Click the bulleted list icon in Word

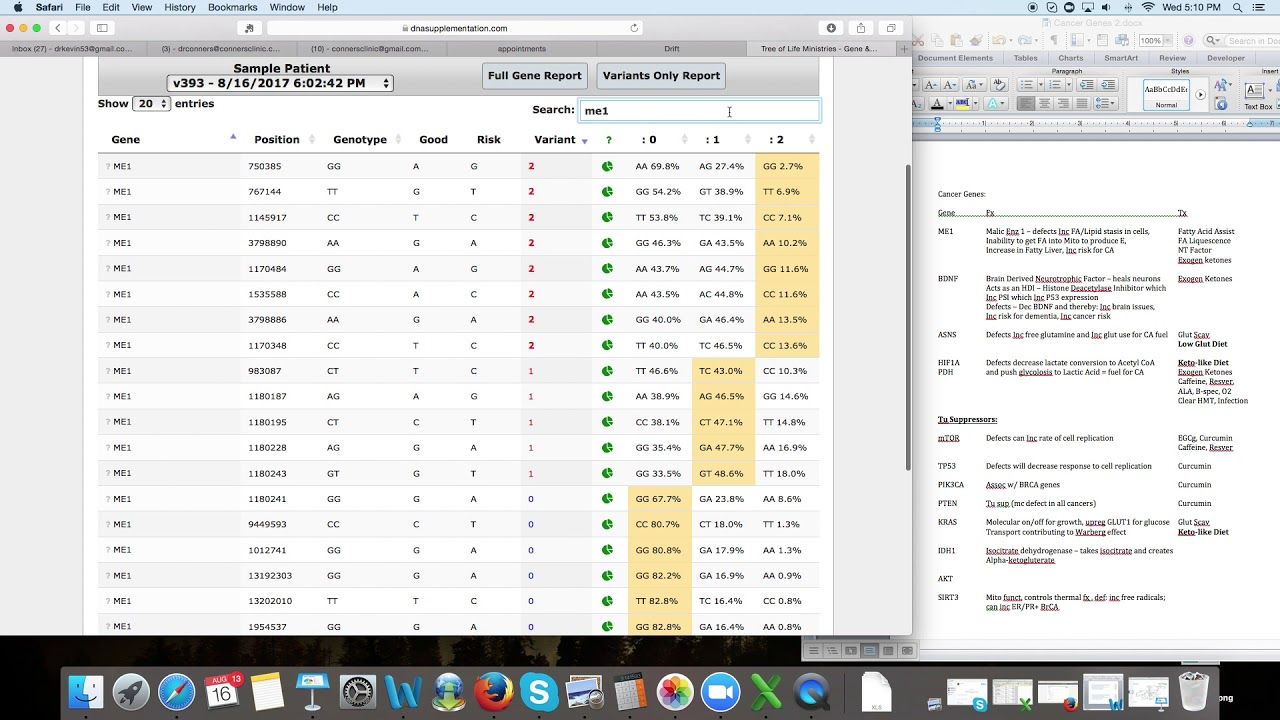coord(1025,85)
